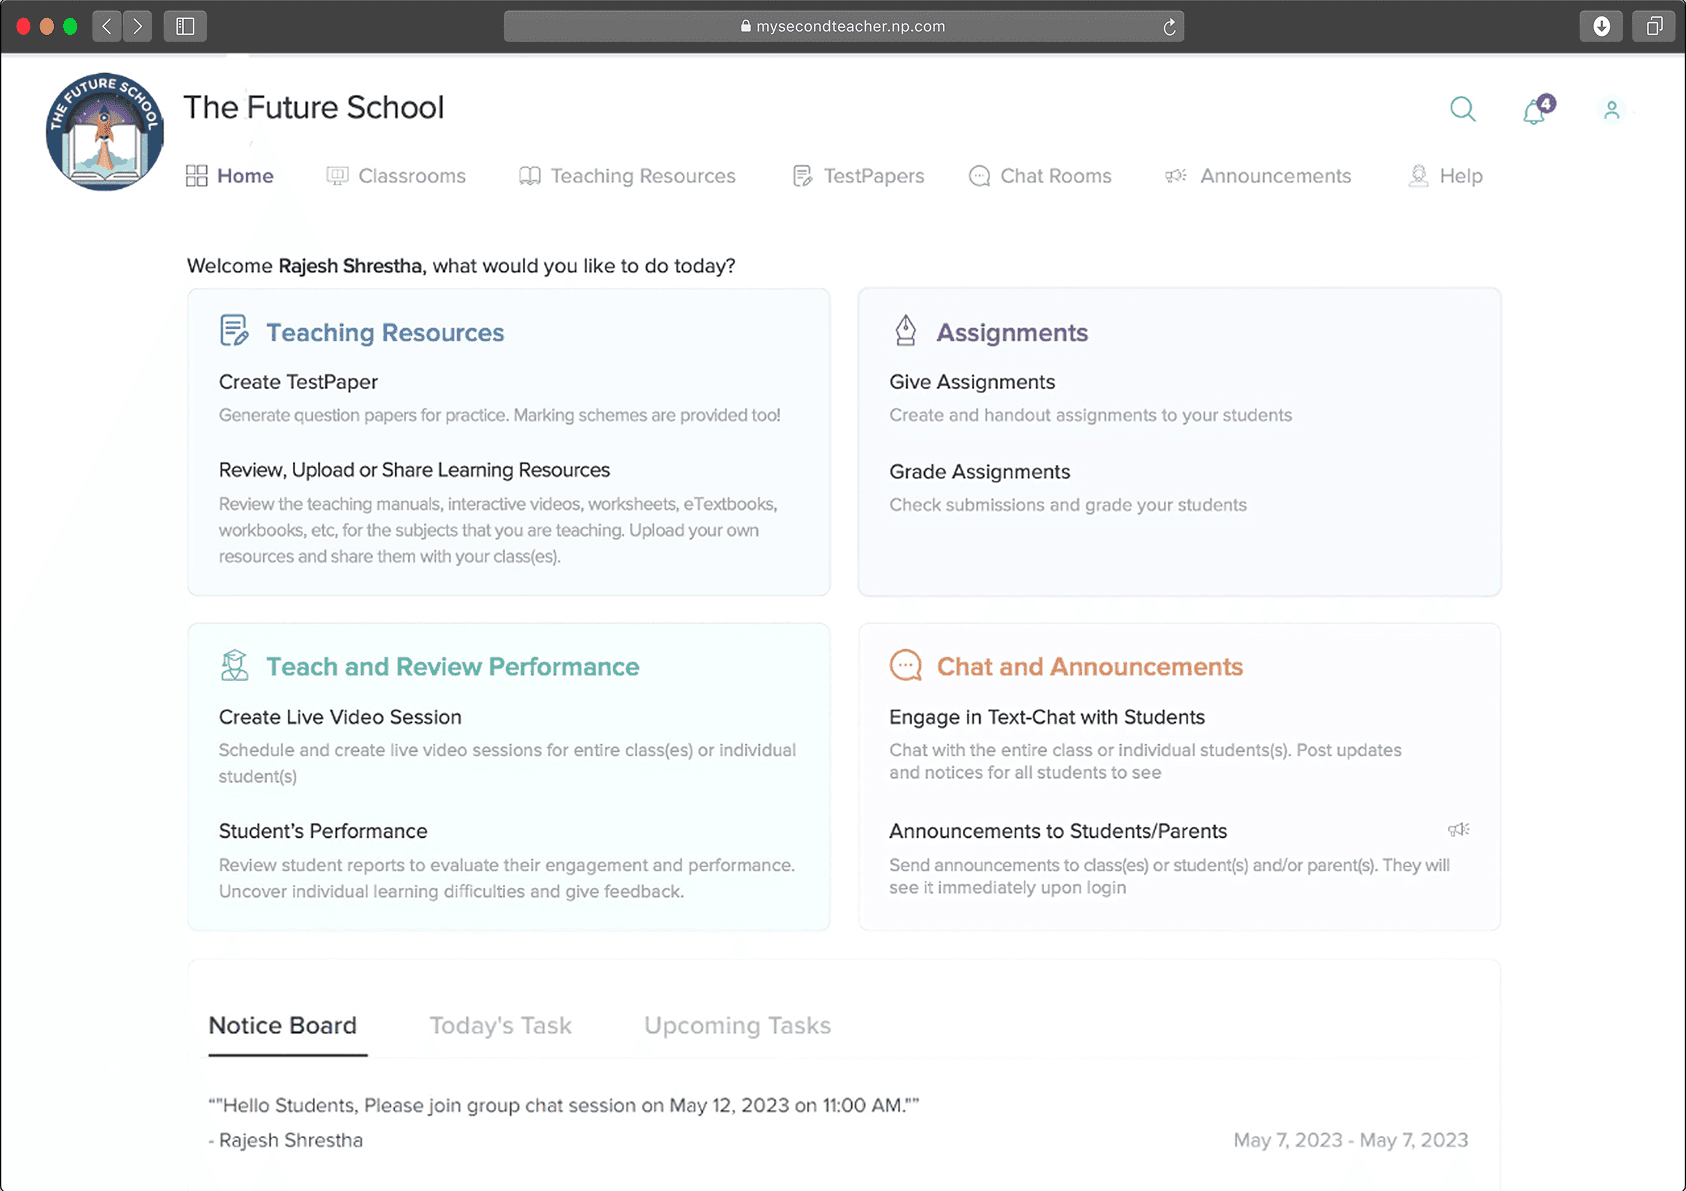Go back with browser back arrow
The image size is (1686, 1191).
[107, 26]
